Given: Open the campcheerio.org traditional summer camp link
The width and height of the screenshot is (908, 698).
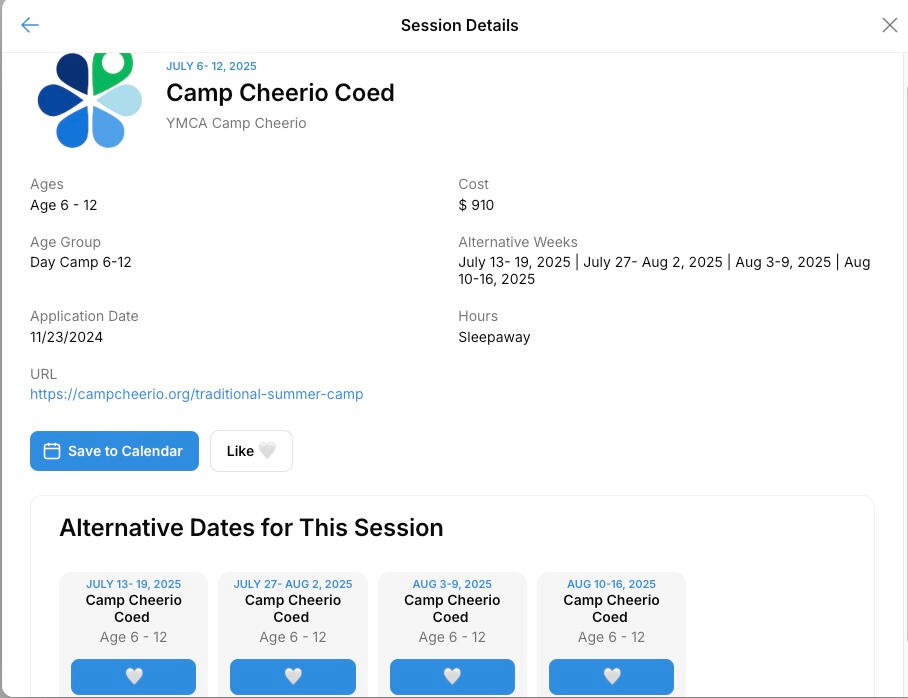Looking at the screenshot, I should [x=196, y=394].
